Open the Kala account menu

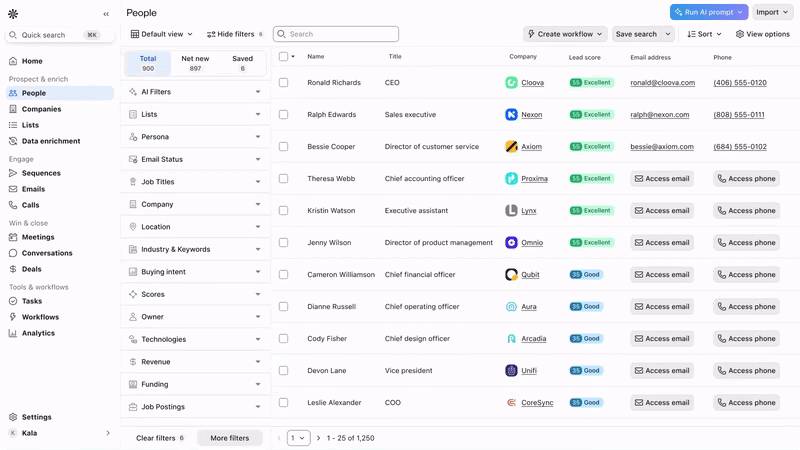tap(60, 433)
